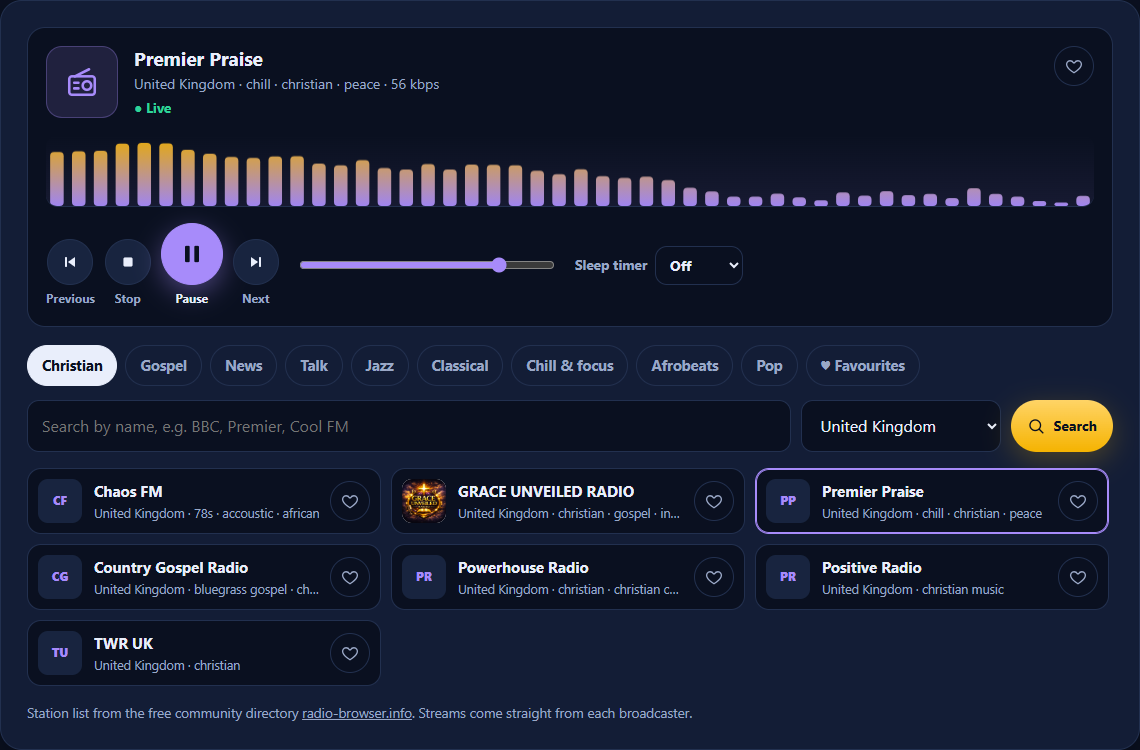The height and width of the screenshot is (750, 1140).
Task: Add Chaos FM to favourites
Action: (x=350, y=501)
